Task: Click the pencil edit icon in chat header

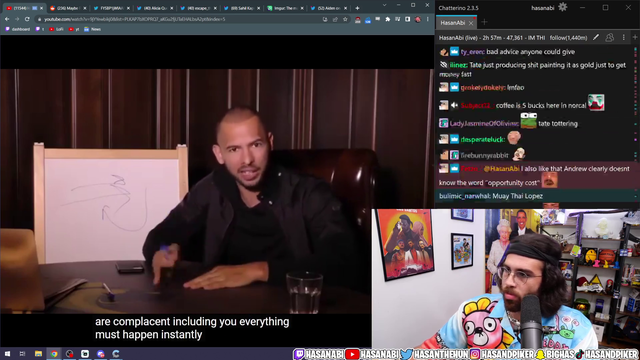Action: (x=596, y=38)
